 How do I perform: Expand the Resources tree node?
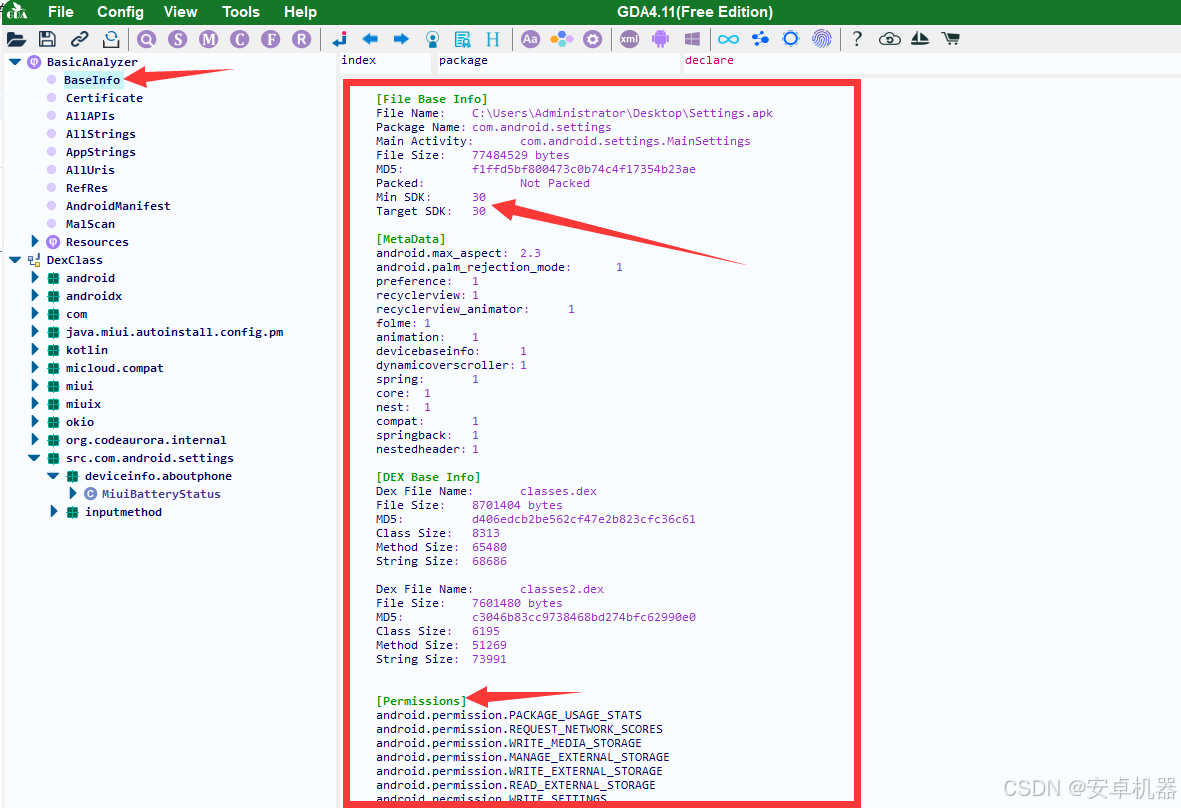(35, 242)
